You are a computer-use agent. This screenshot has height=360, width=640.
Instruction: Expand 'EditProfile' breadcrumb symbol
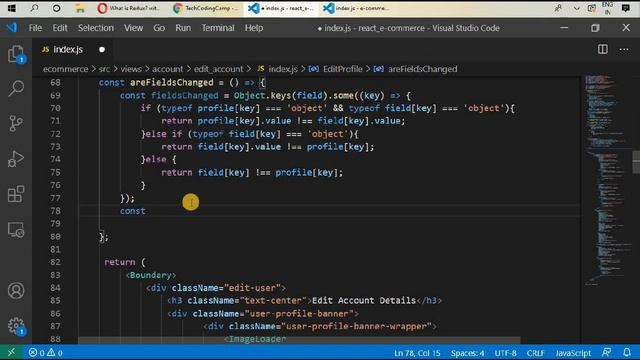pyautogui.click(x=342, y=69)
